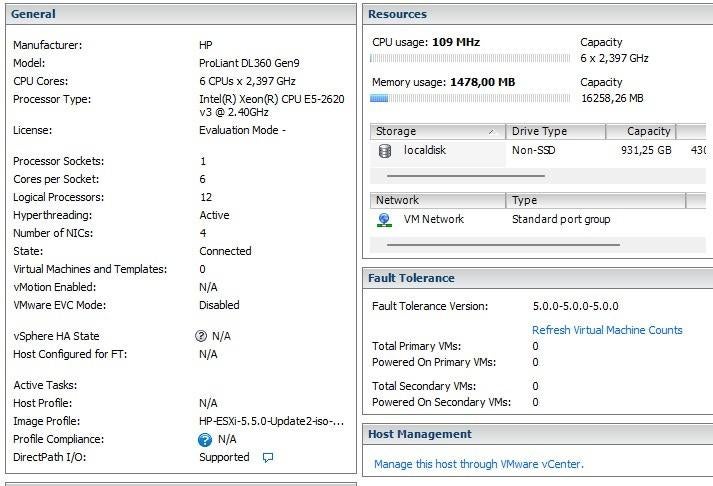
Task: Click the Manufacturer HP value
Action: [x=206, y=45]
